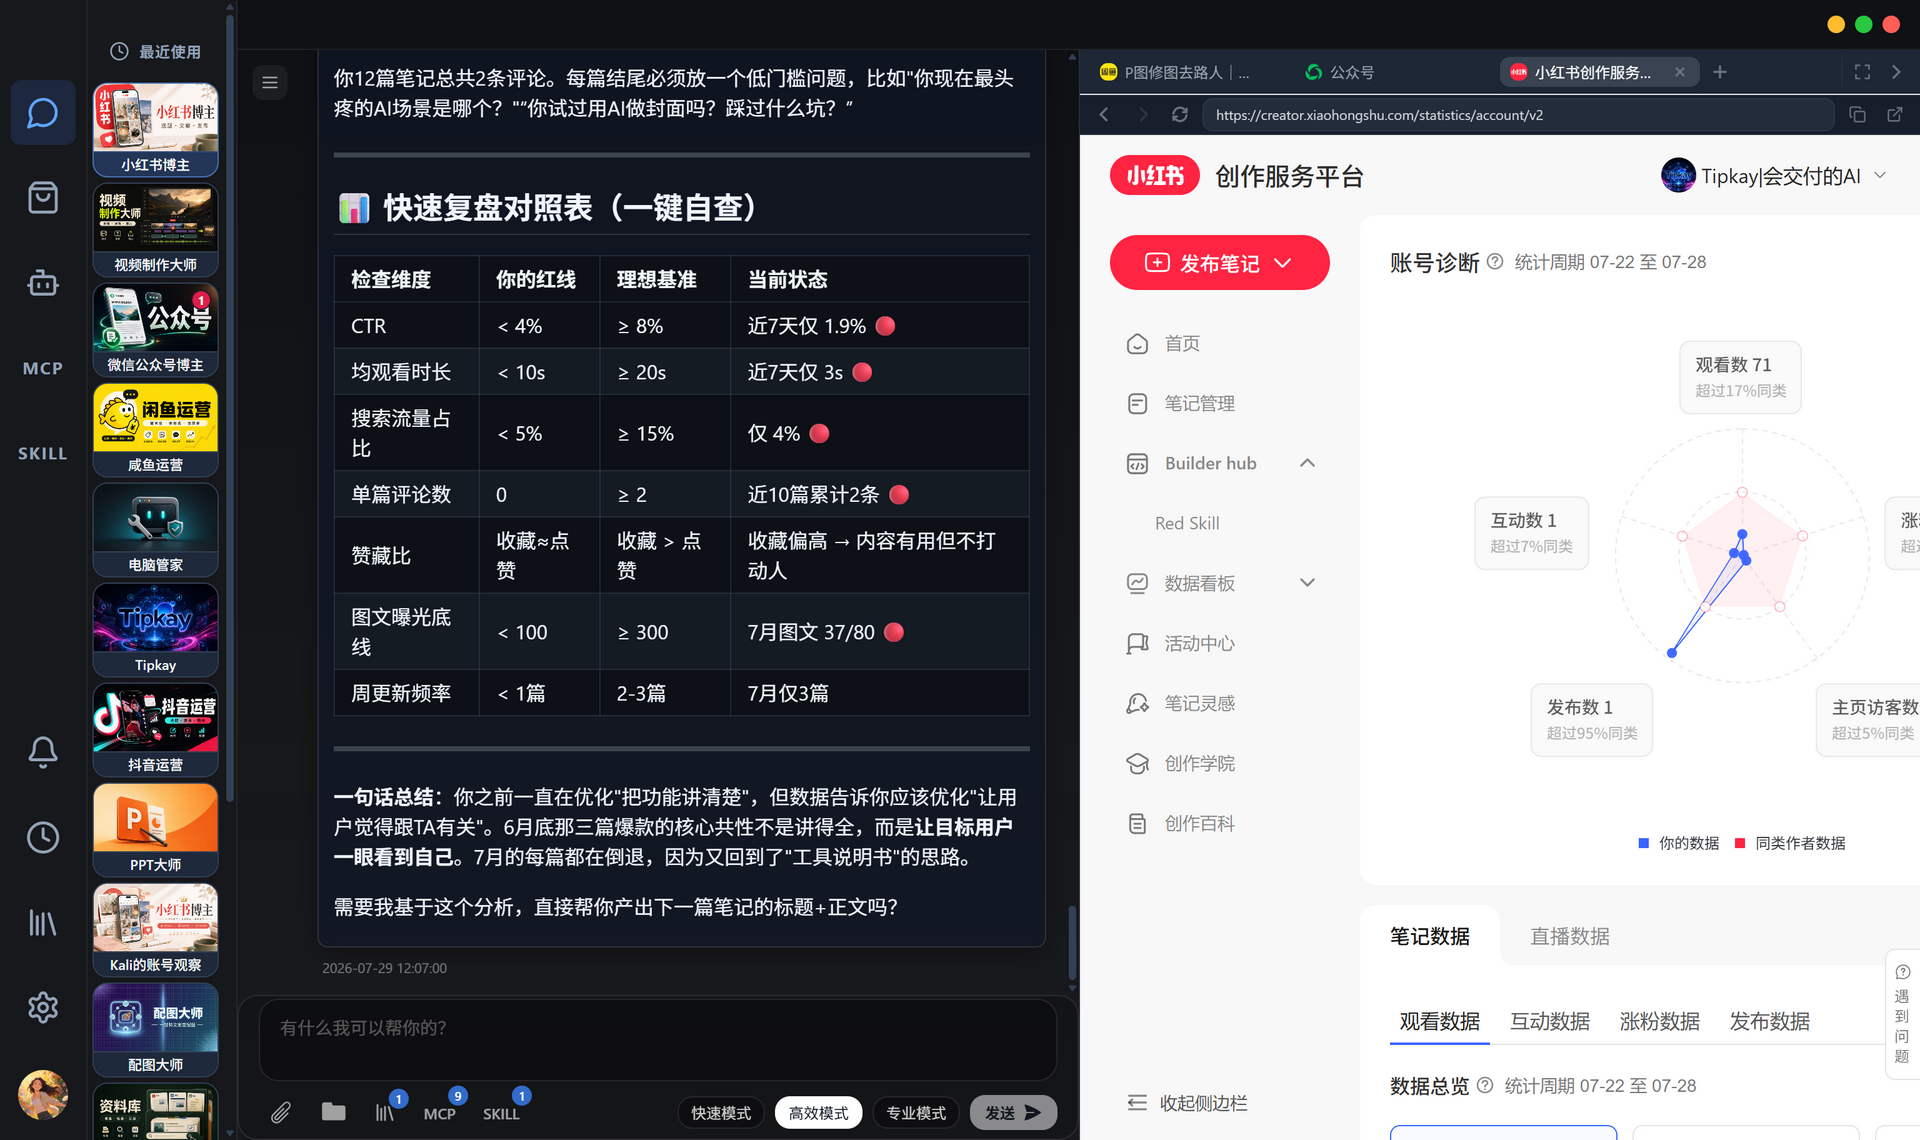This screenshot has height=1140, width=1920.
Task: Select the 抖音运营 assistant thumbnail
Action: coord(155,730)
